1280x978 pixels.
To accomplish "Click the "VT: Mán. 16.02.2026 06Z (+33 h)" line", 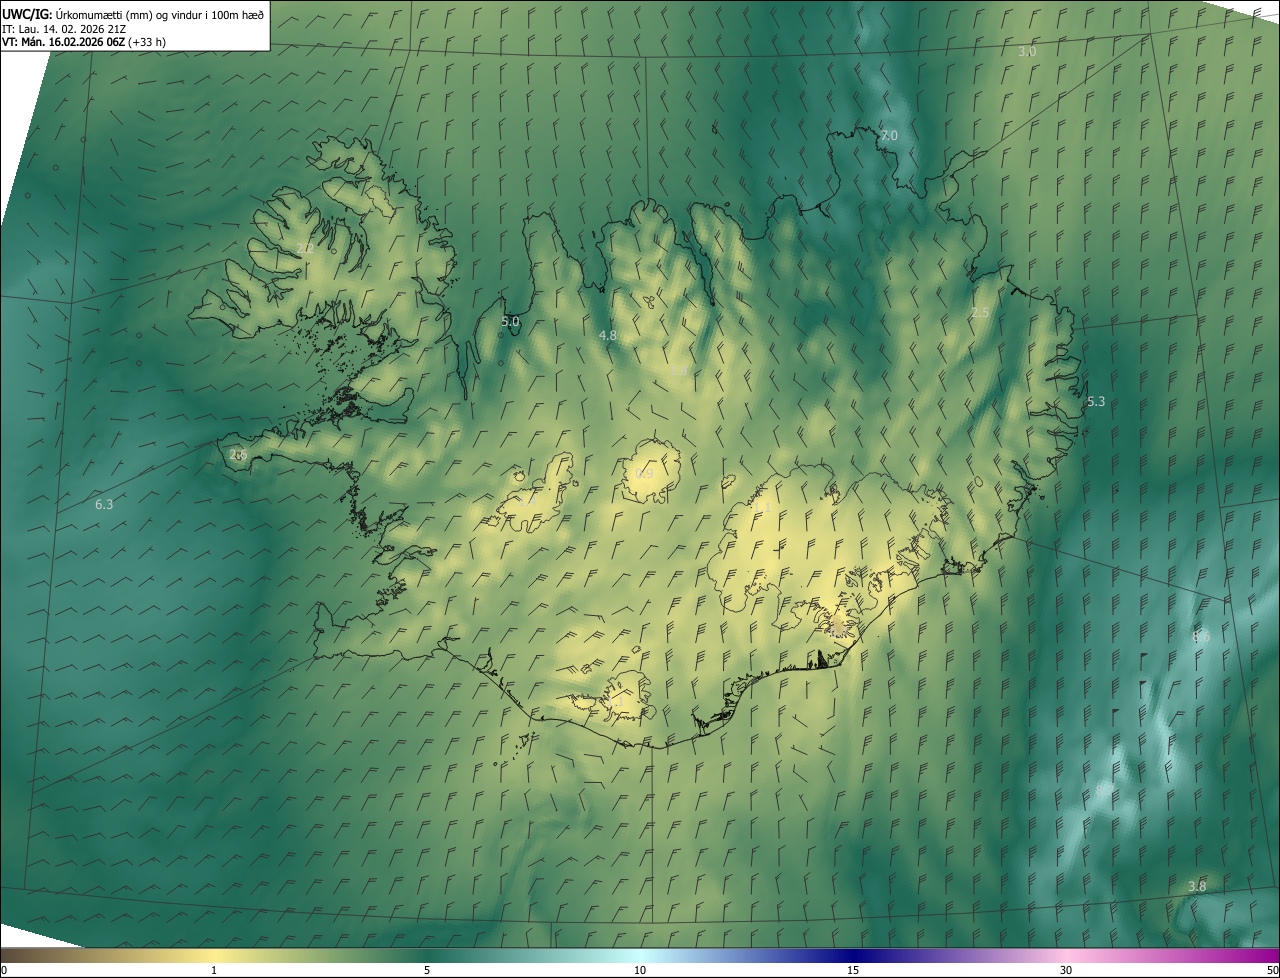I will click(84, 42).
